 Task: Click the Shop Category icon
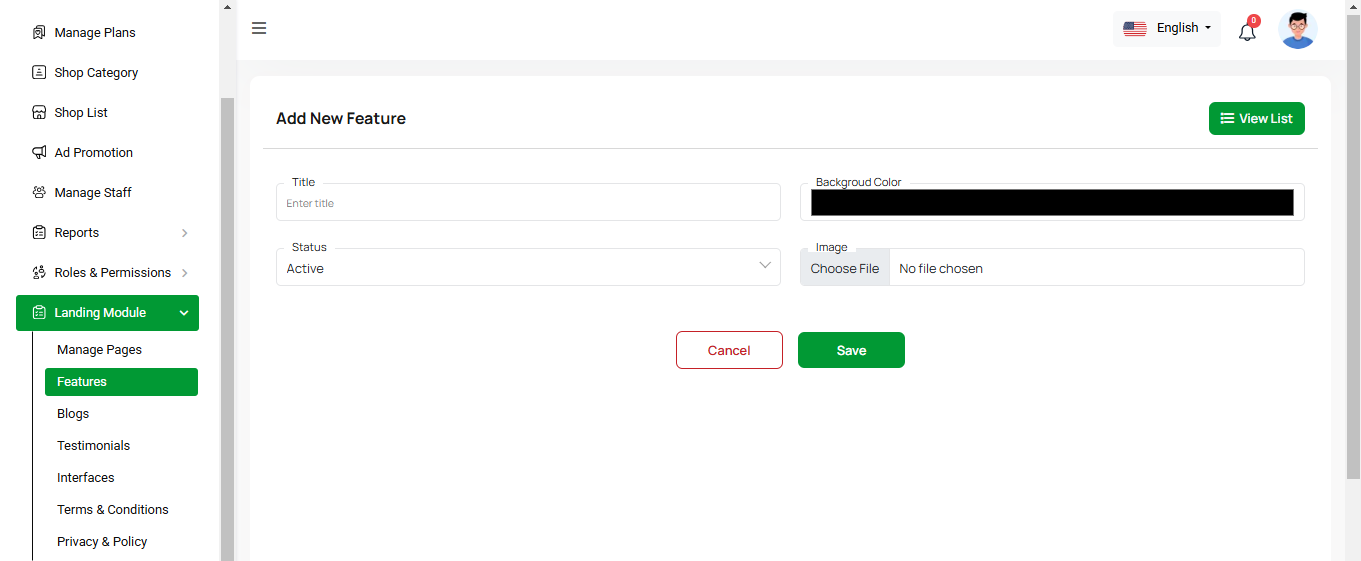coord(39,72)
